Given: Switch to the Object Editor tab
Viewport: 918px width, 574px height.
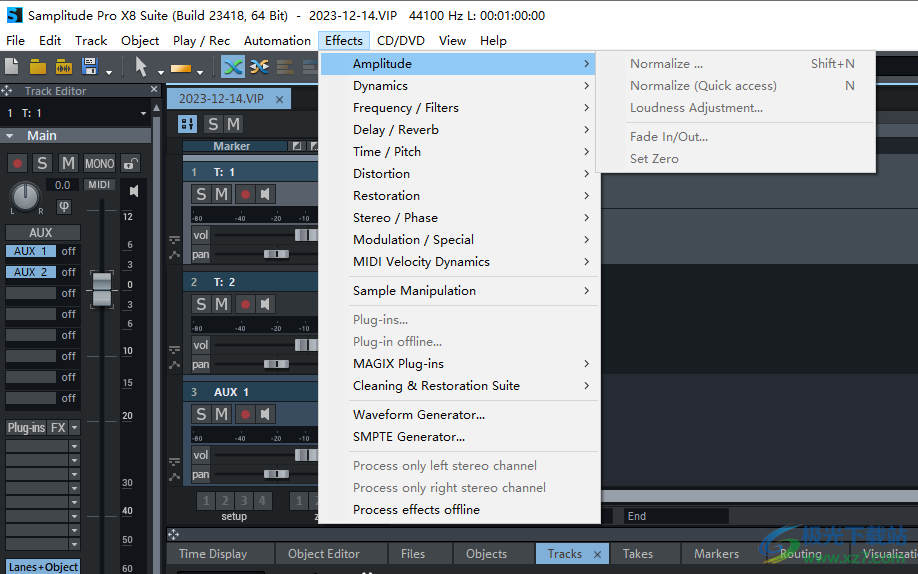Looking at the screenshot, I should coord(324,554).
